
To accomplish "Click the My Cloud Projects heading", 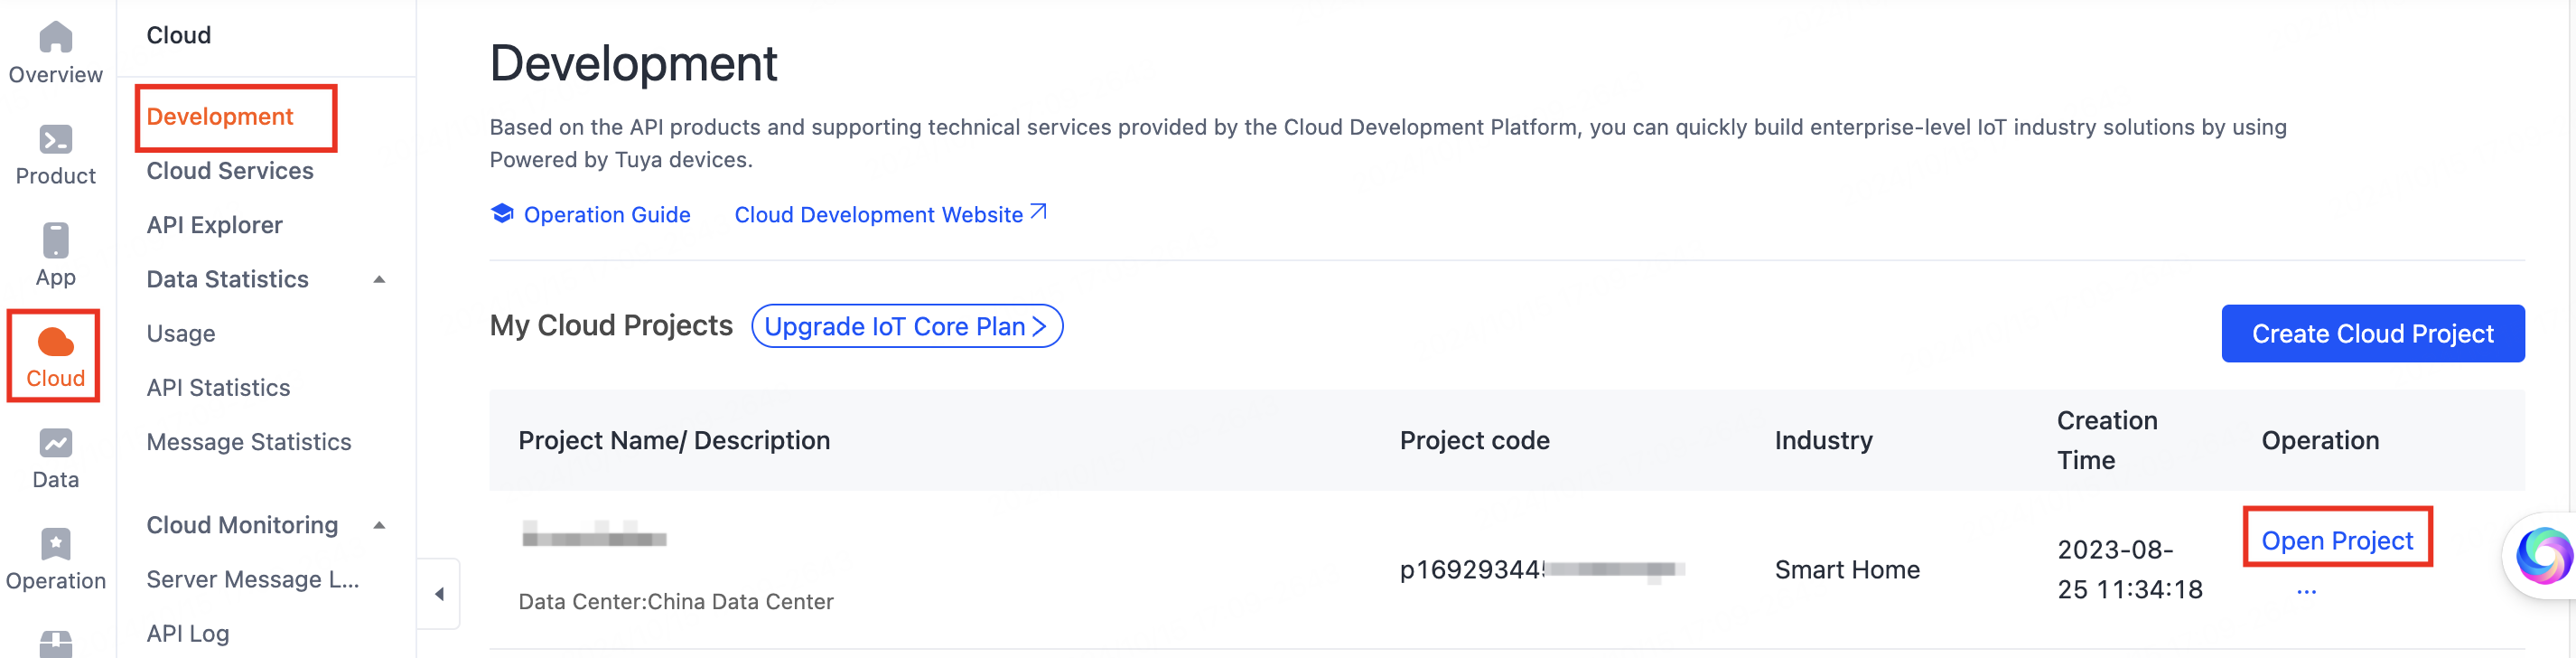I will click(x=611, y=326).
